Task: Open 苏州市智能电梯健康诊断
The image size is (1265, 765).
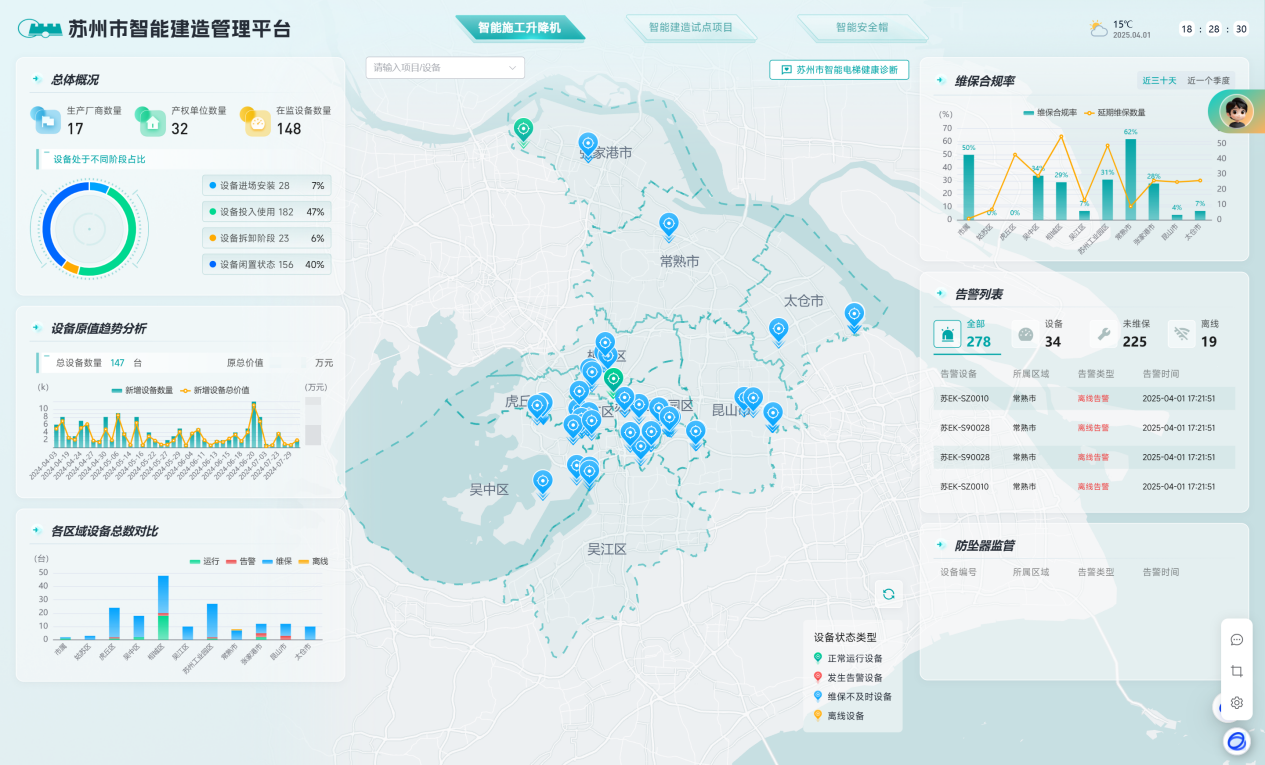Action: click(x=839, y=70)
